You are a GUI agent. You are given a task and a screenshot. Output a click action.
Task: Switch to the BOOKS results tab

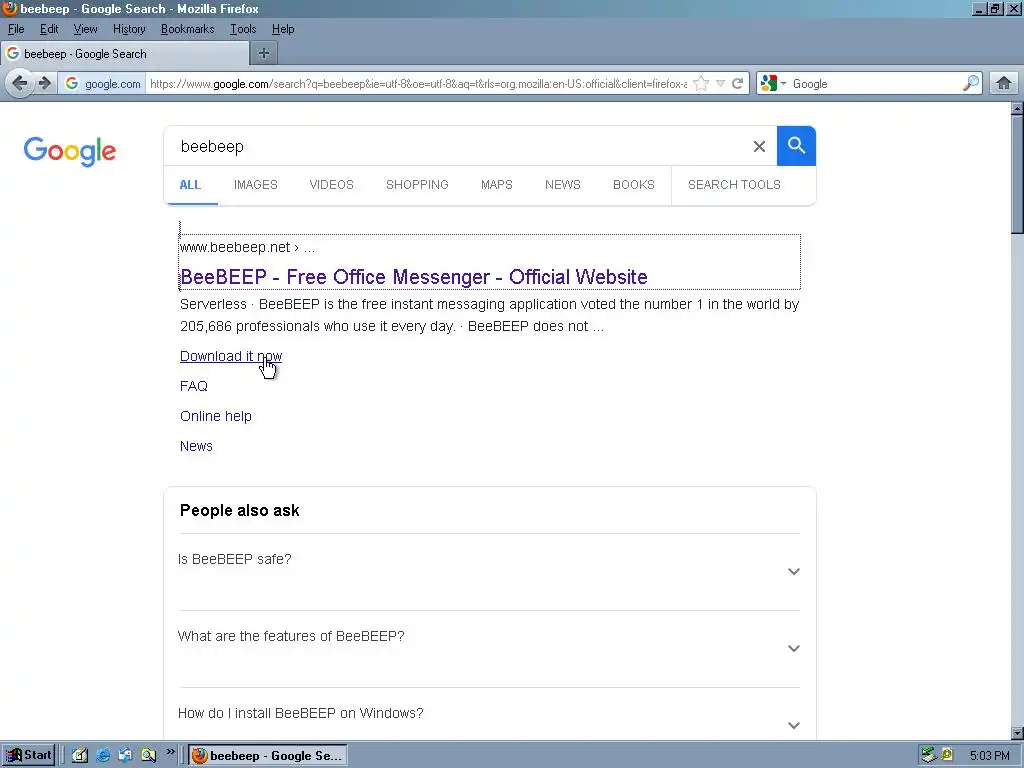tap(633, 185)
